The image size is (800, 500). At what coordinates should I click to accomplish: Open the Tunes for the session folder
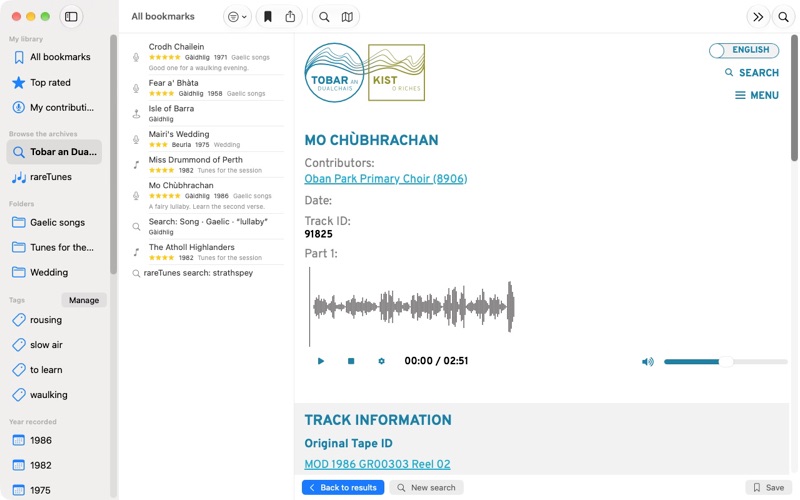(54, 247)
